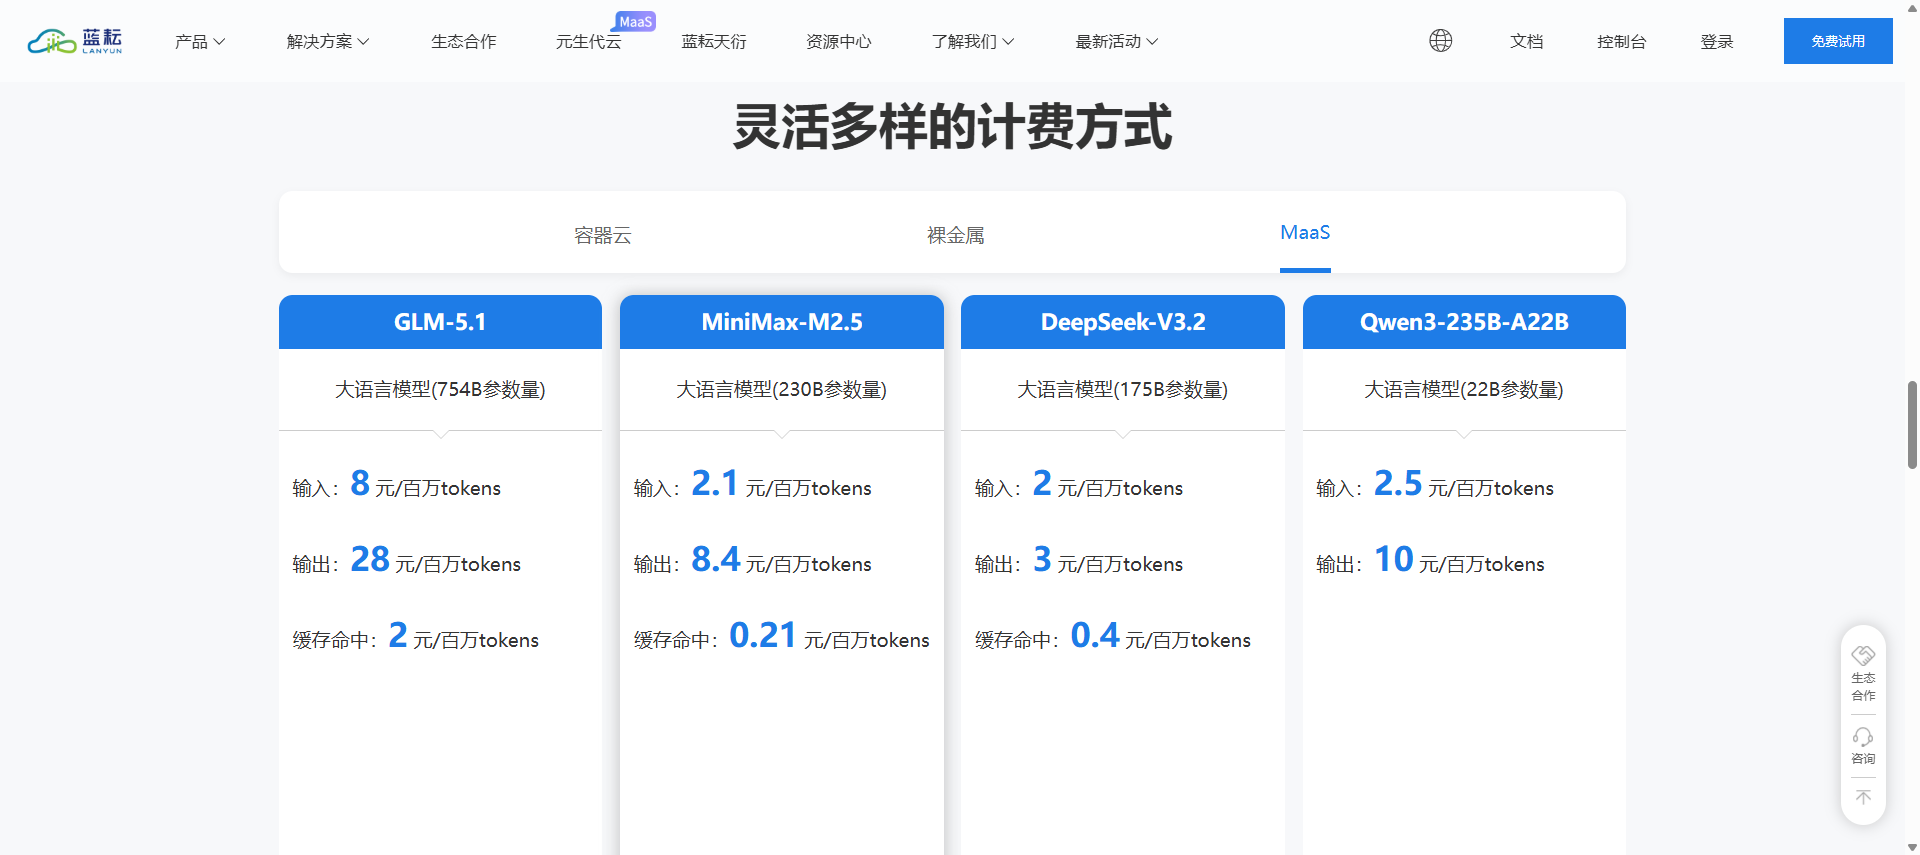Click the Lanyun cloud logo

click(75, 41)
